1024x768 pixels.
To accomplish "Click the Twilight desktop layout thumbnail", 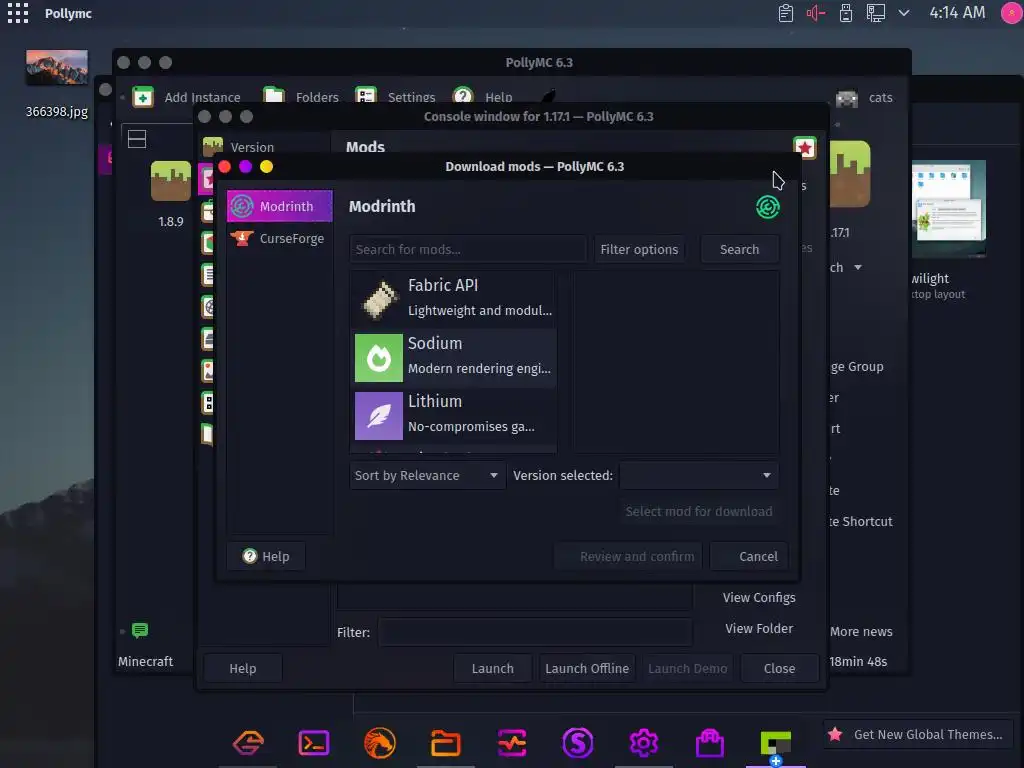I will tap(948, 209).
